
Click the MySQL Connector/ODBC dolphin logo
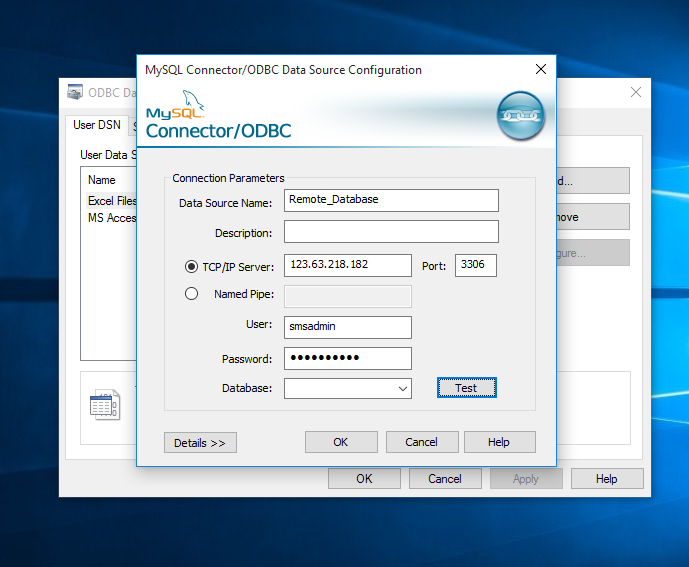coord(218,117)
